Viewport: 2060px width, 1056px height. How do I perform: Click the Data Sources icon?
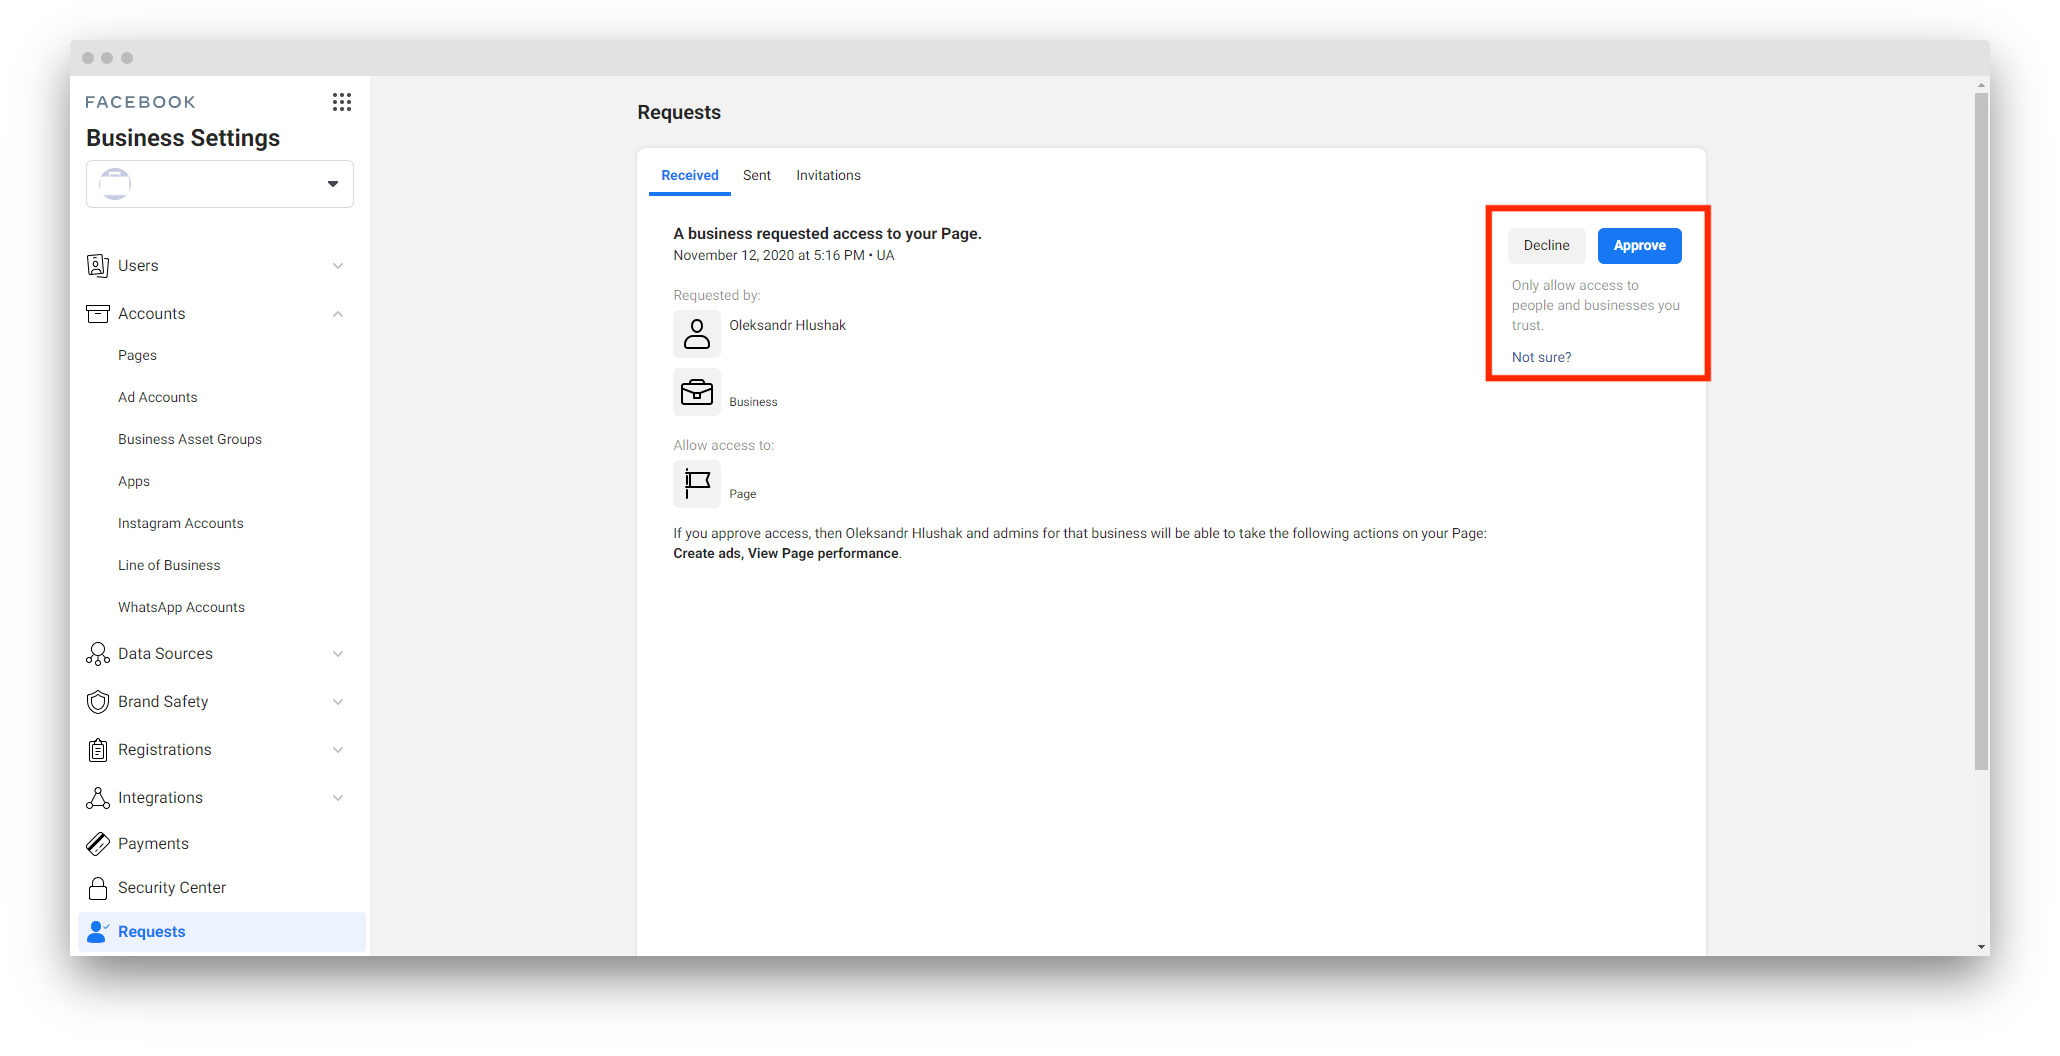(x=98, y=654)
